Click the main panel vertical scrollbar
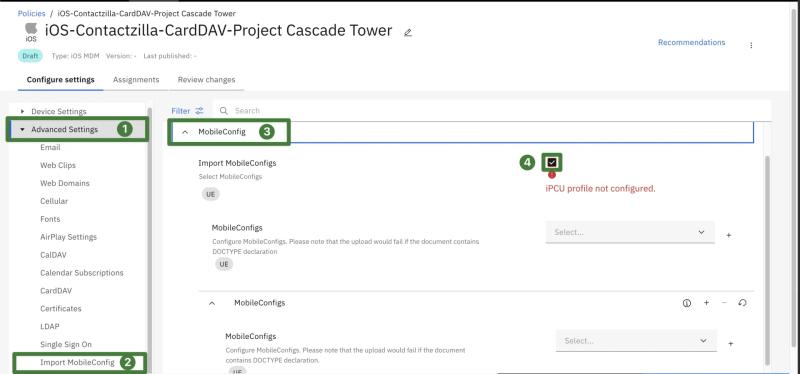The width and height of the screenshot is (800, 374). (767, 260)
